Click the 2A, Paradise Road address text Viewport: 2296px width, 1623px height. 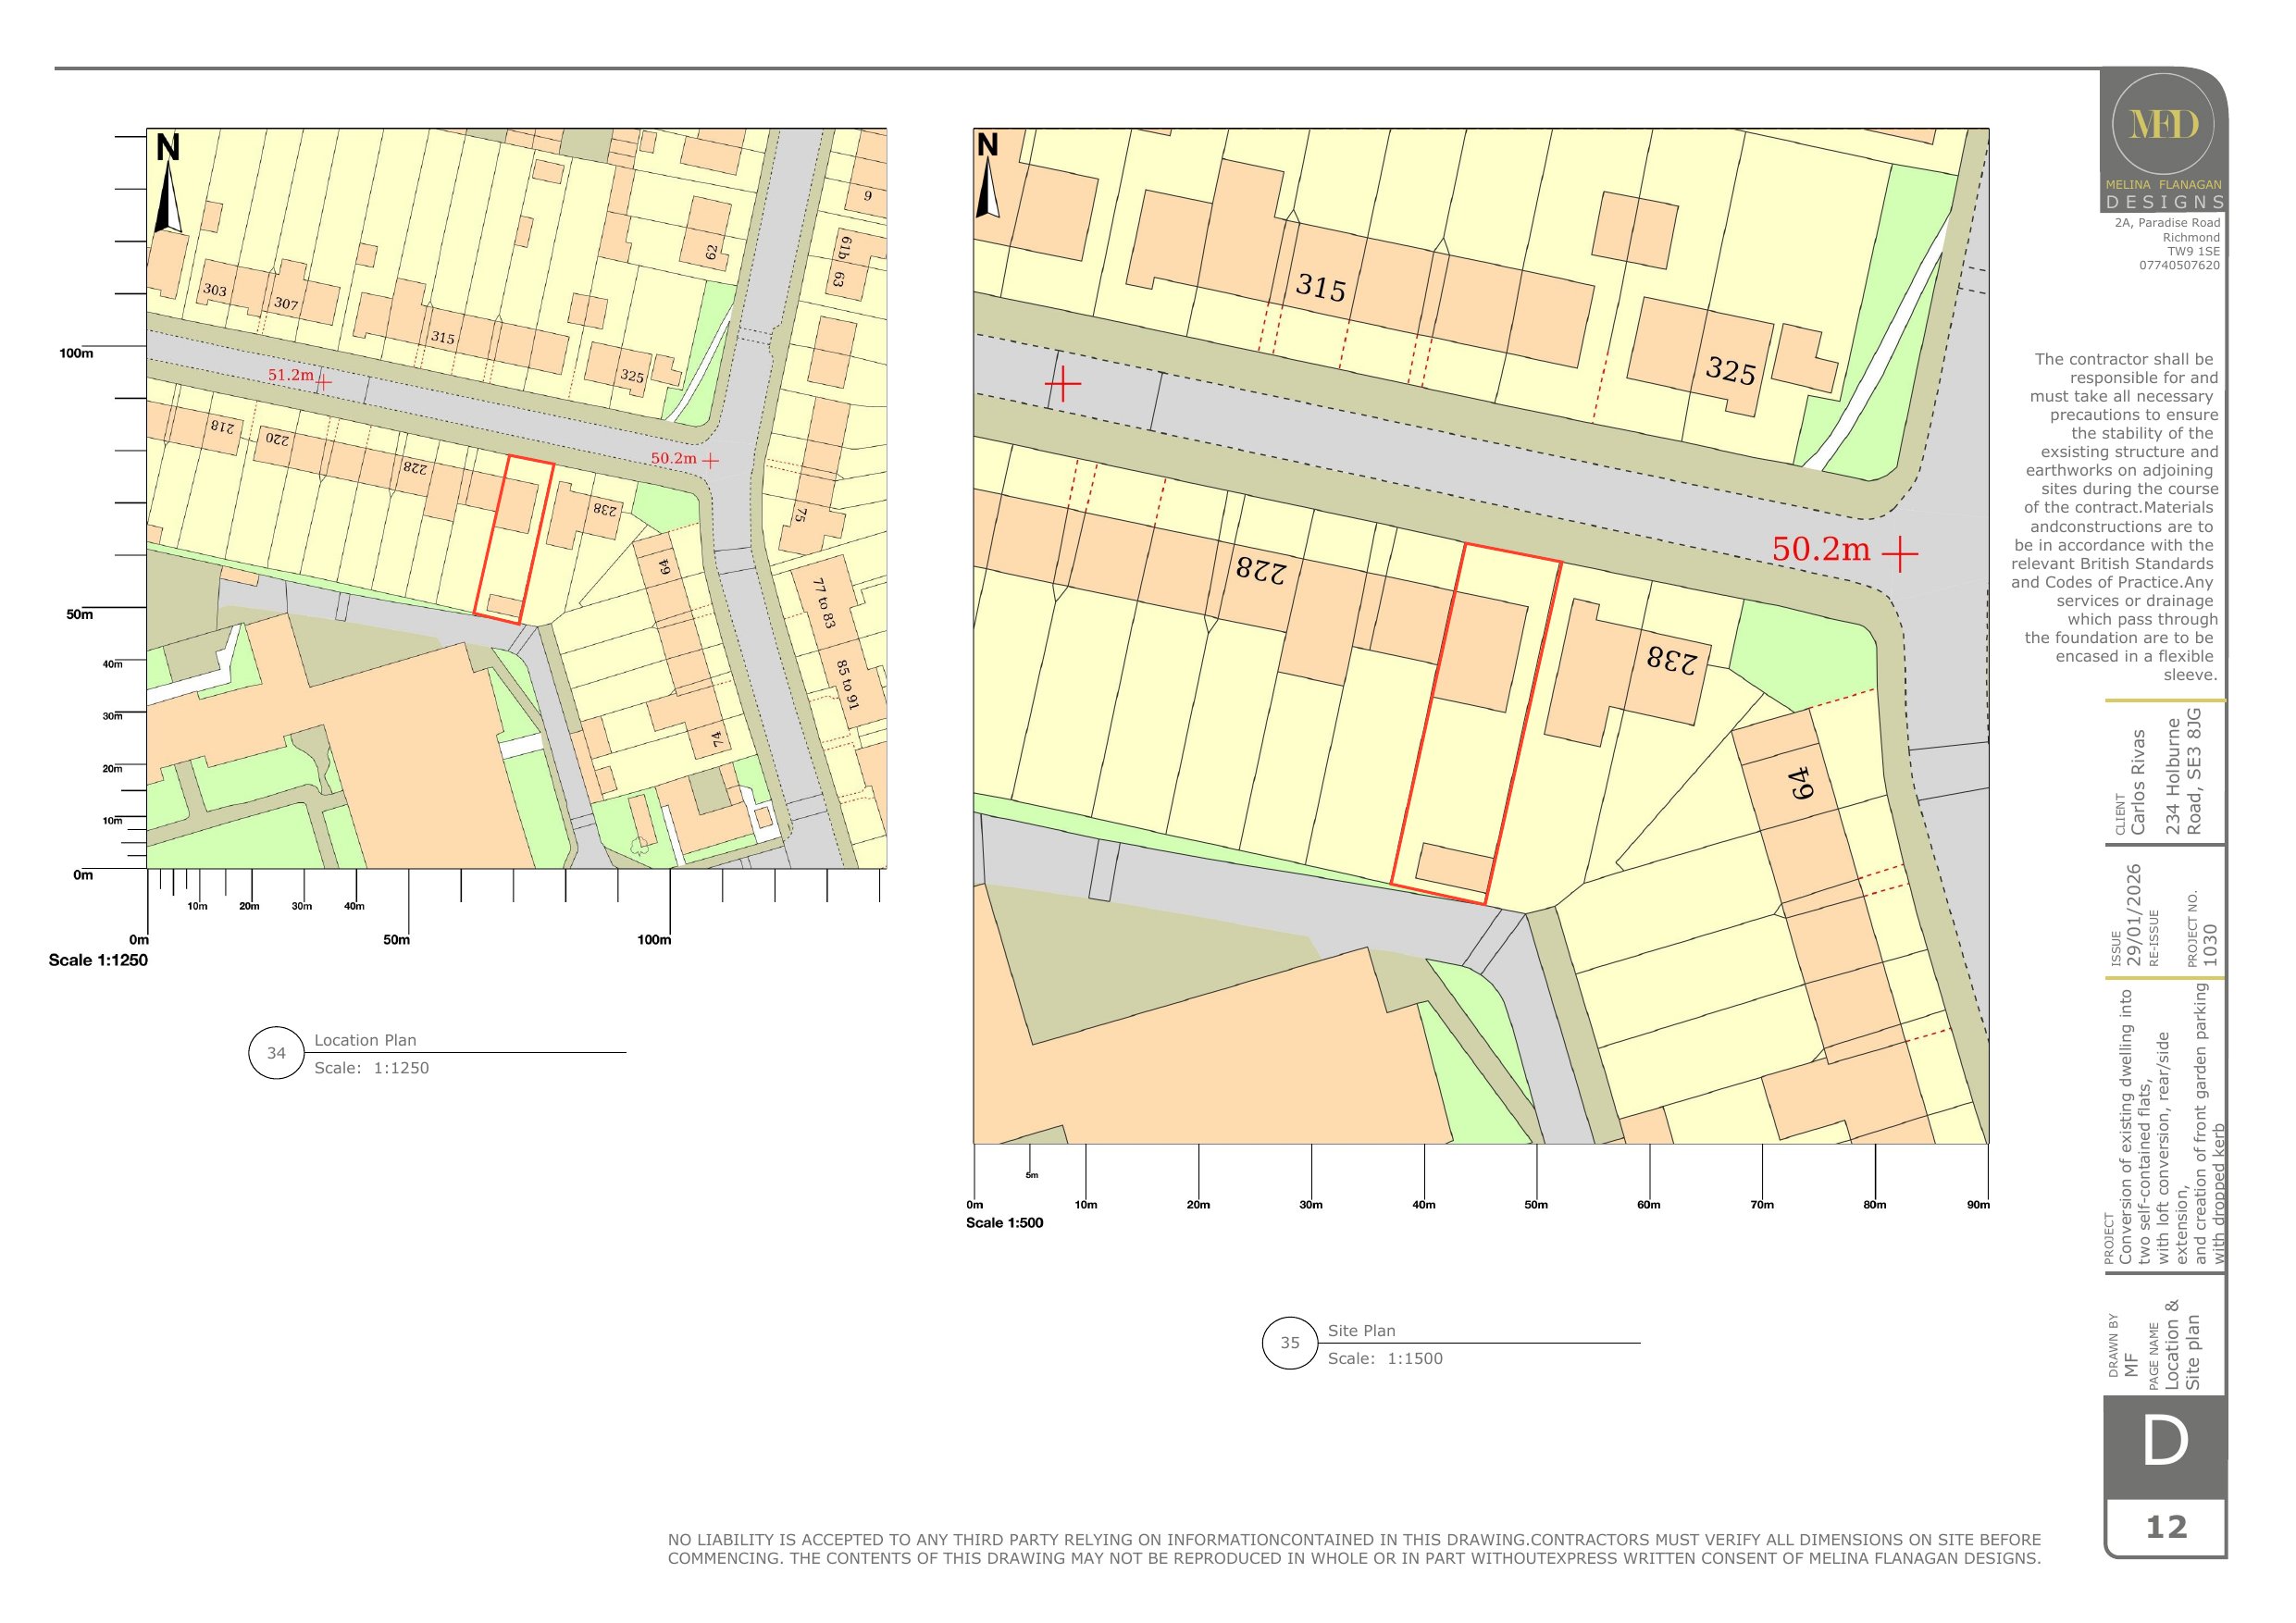(2167, 223)
